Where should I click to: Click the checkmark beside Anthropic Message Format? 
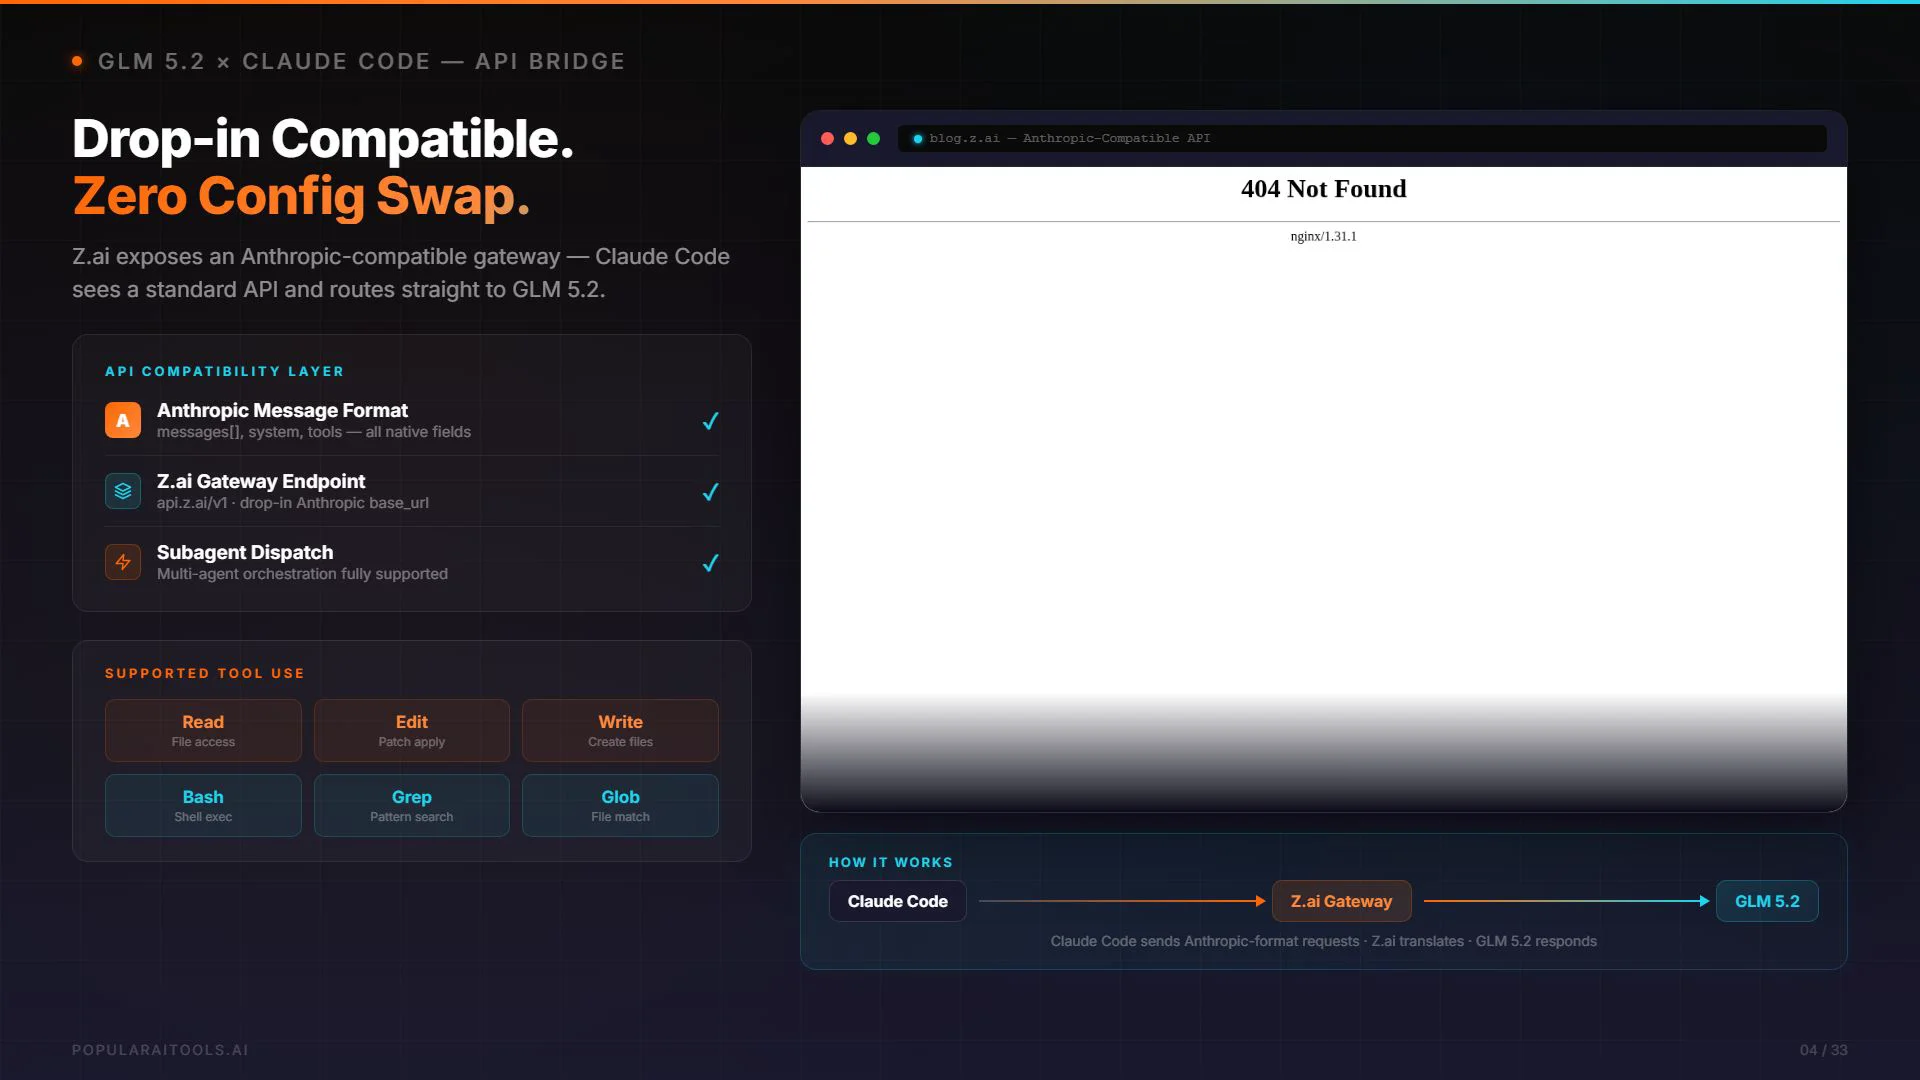(710, 421)
